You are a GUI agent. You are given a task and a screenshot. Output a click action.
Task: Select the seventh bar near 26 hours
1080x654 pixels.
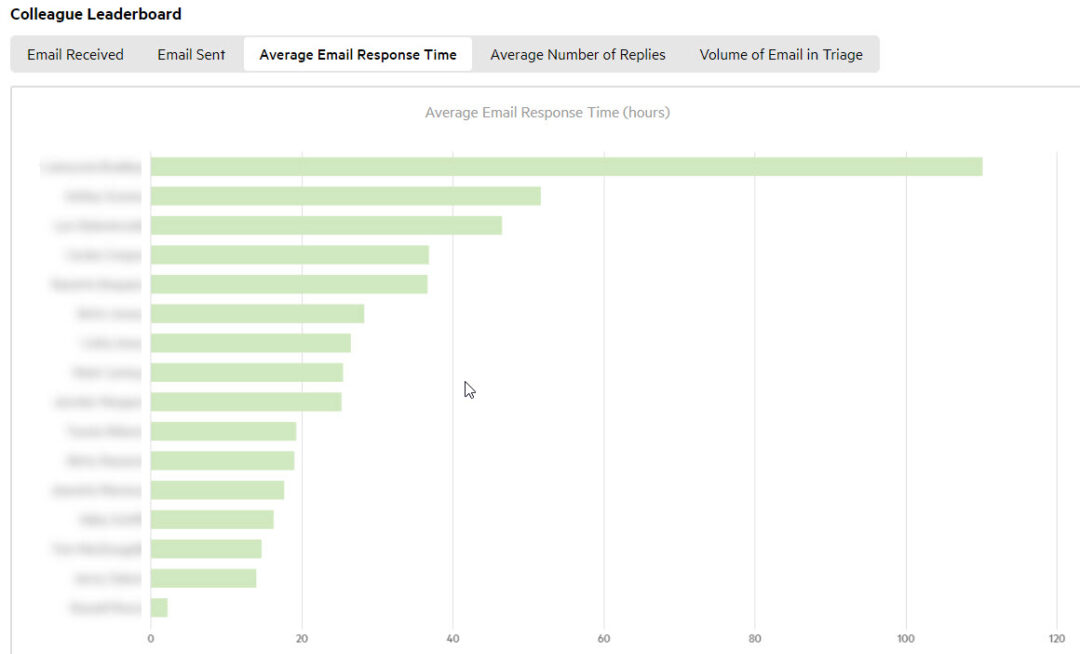point(250,343)
